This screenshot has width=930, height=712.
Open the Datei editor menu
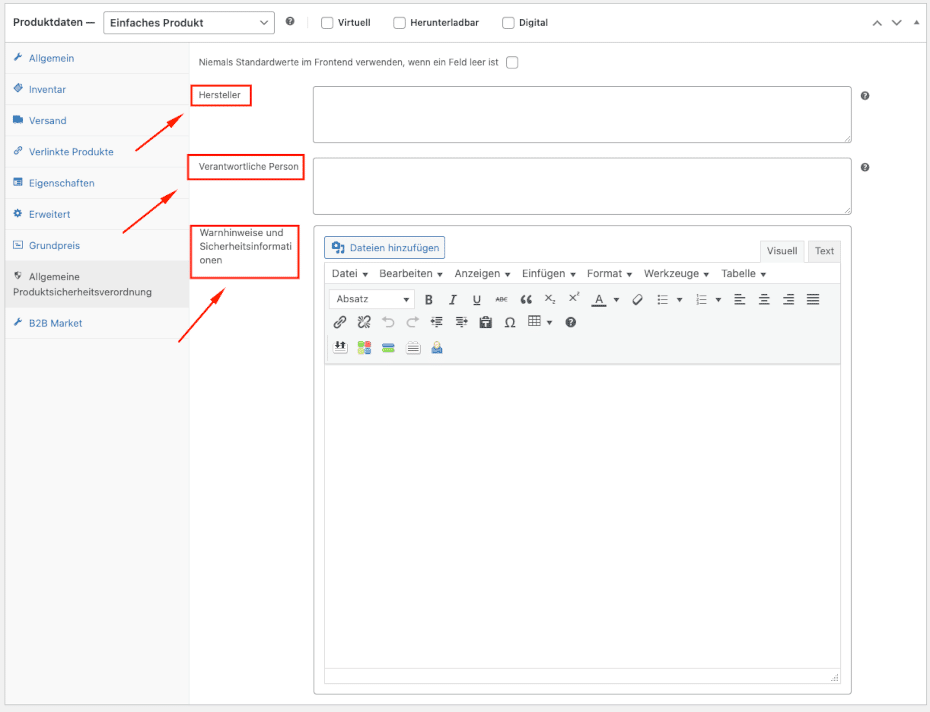point(350,274)
